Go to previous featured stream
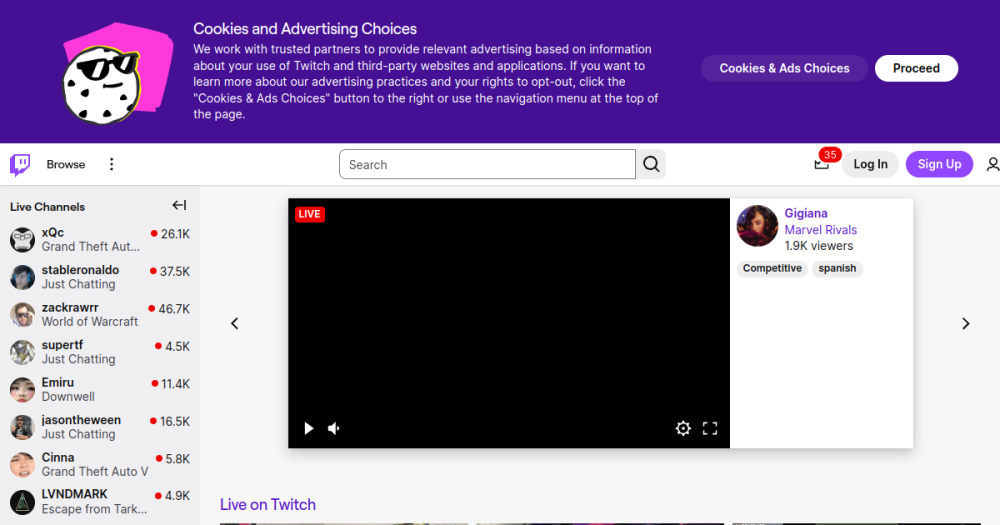1000x525 pixels. coord(235,323)
